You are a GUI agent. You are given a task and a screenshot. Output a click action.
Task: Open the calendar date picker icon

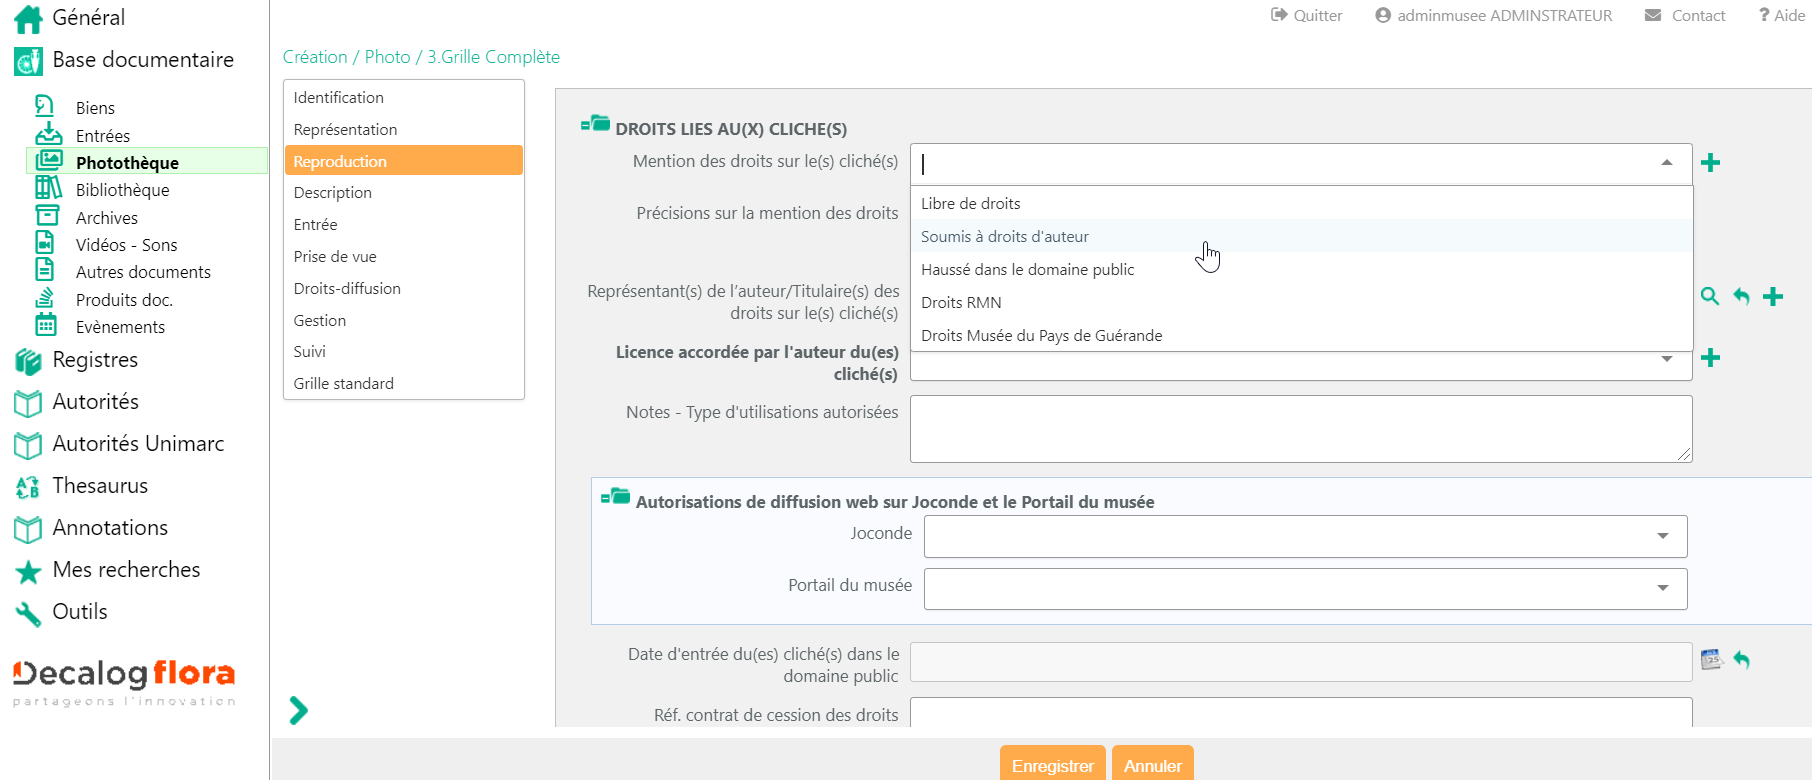pos(1711,659)
